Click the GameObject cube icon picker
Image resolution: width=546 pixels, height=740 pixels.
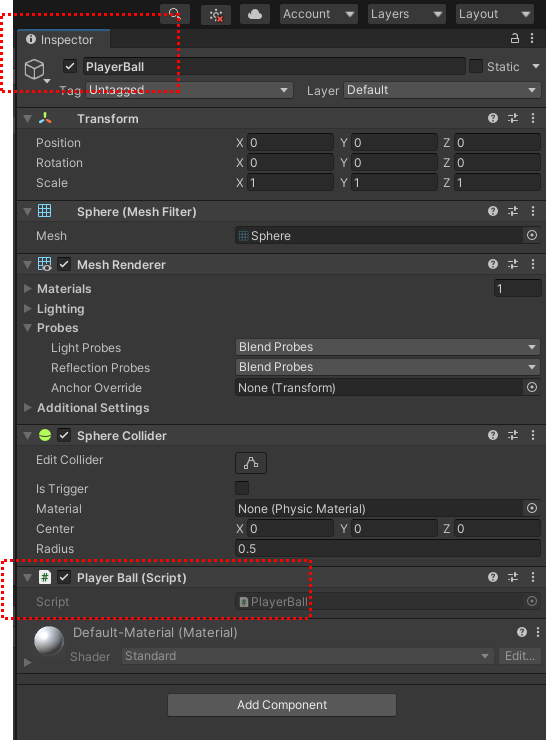pyautogui.click(x=35, y=70)
